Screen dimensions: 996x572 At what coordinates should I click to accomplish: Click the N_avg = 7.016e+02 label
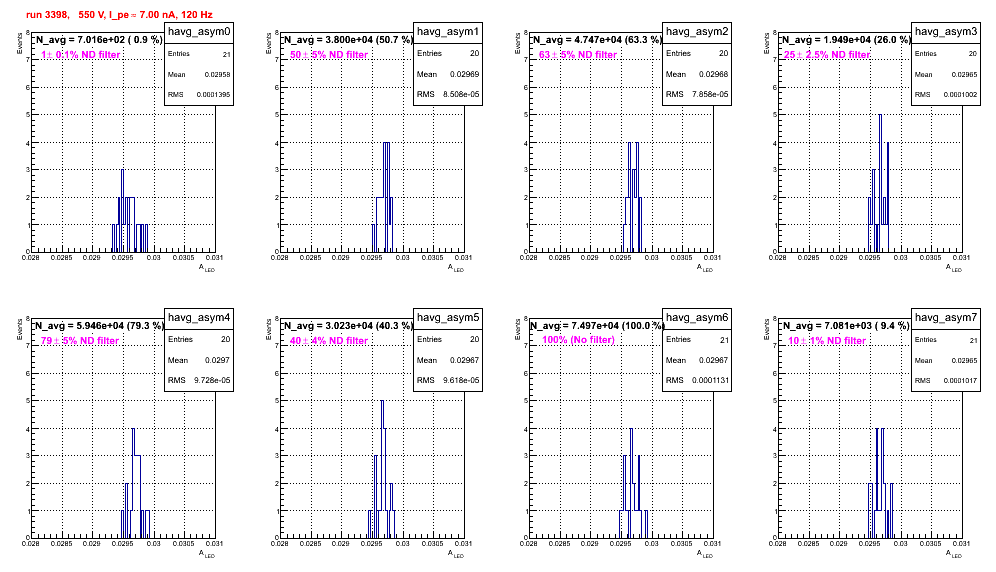[x=98, y=40]
